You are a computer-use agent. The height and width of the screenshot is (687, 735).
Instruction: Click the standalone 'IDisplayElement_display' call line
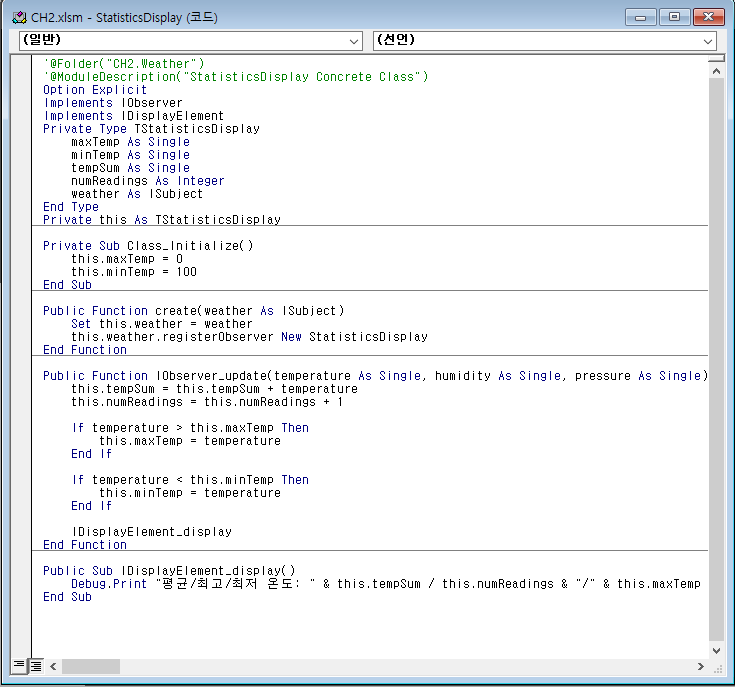(x=151, y=532)
